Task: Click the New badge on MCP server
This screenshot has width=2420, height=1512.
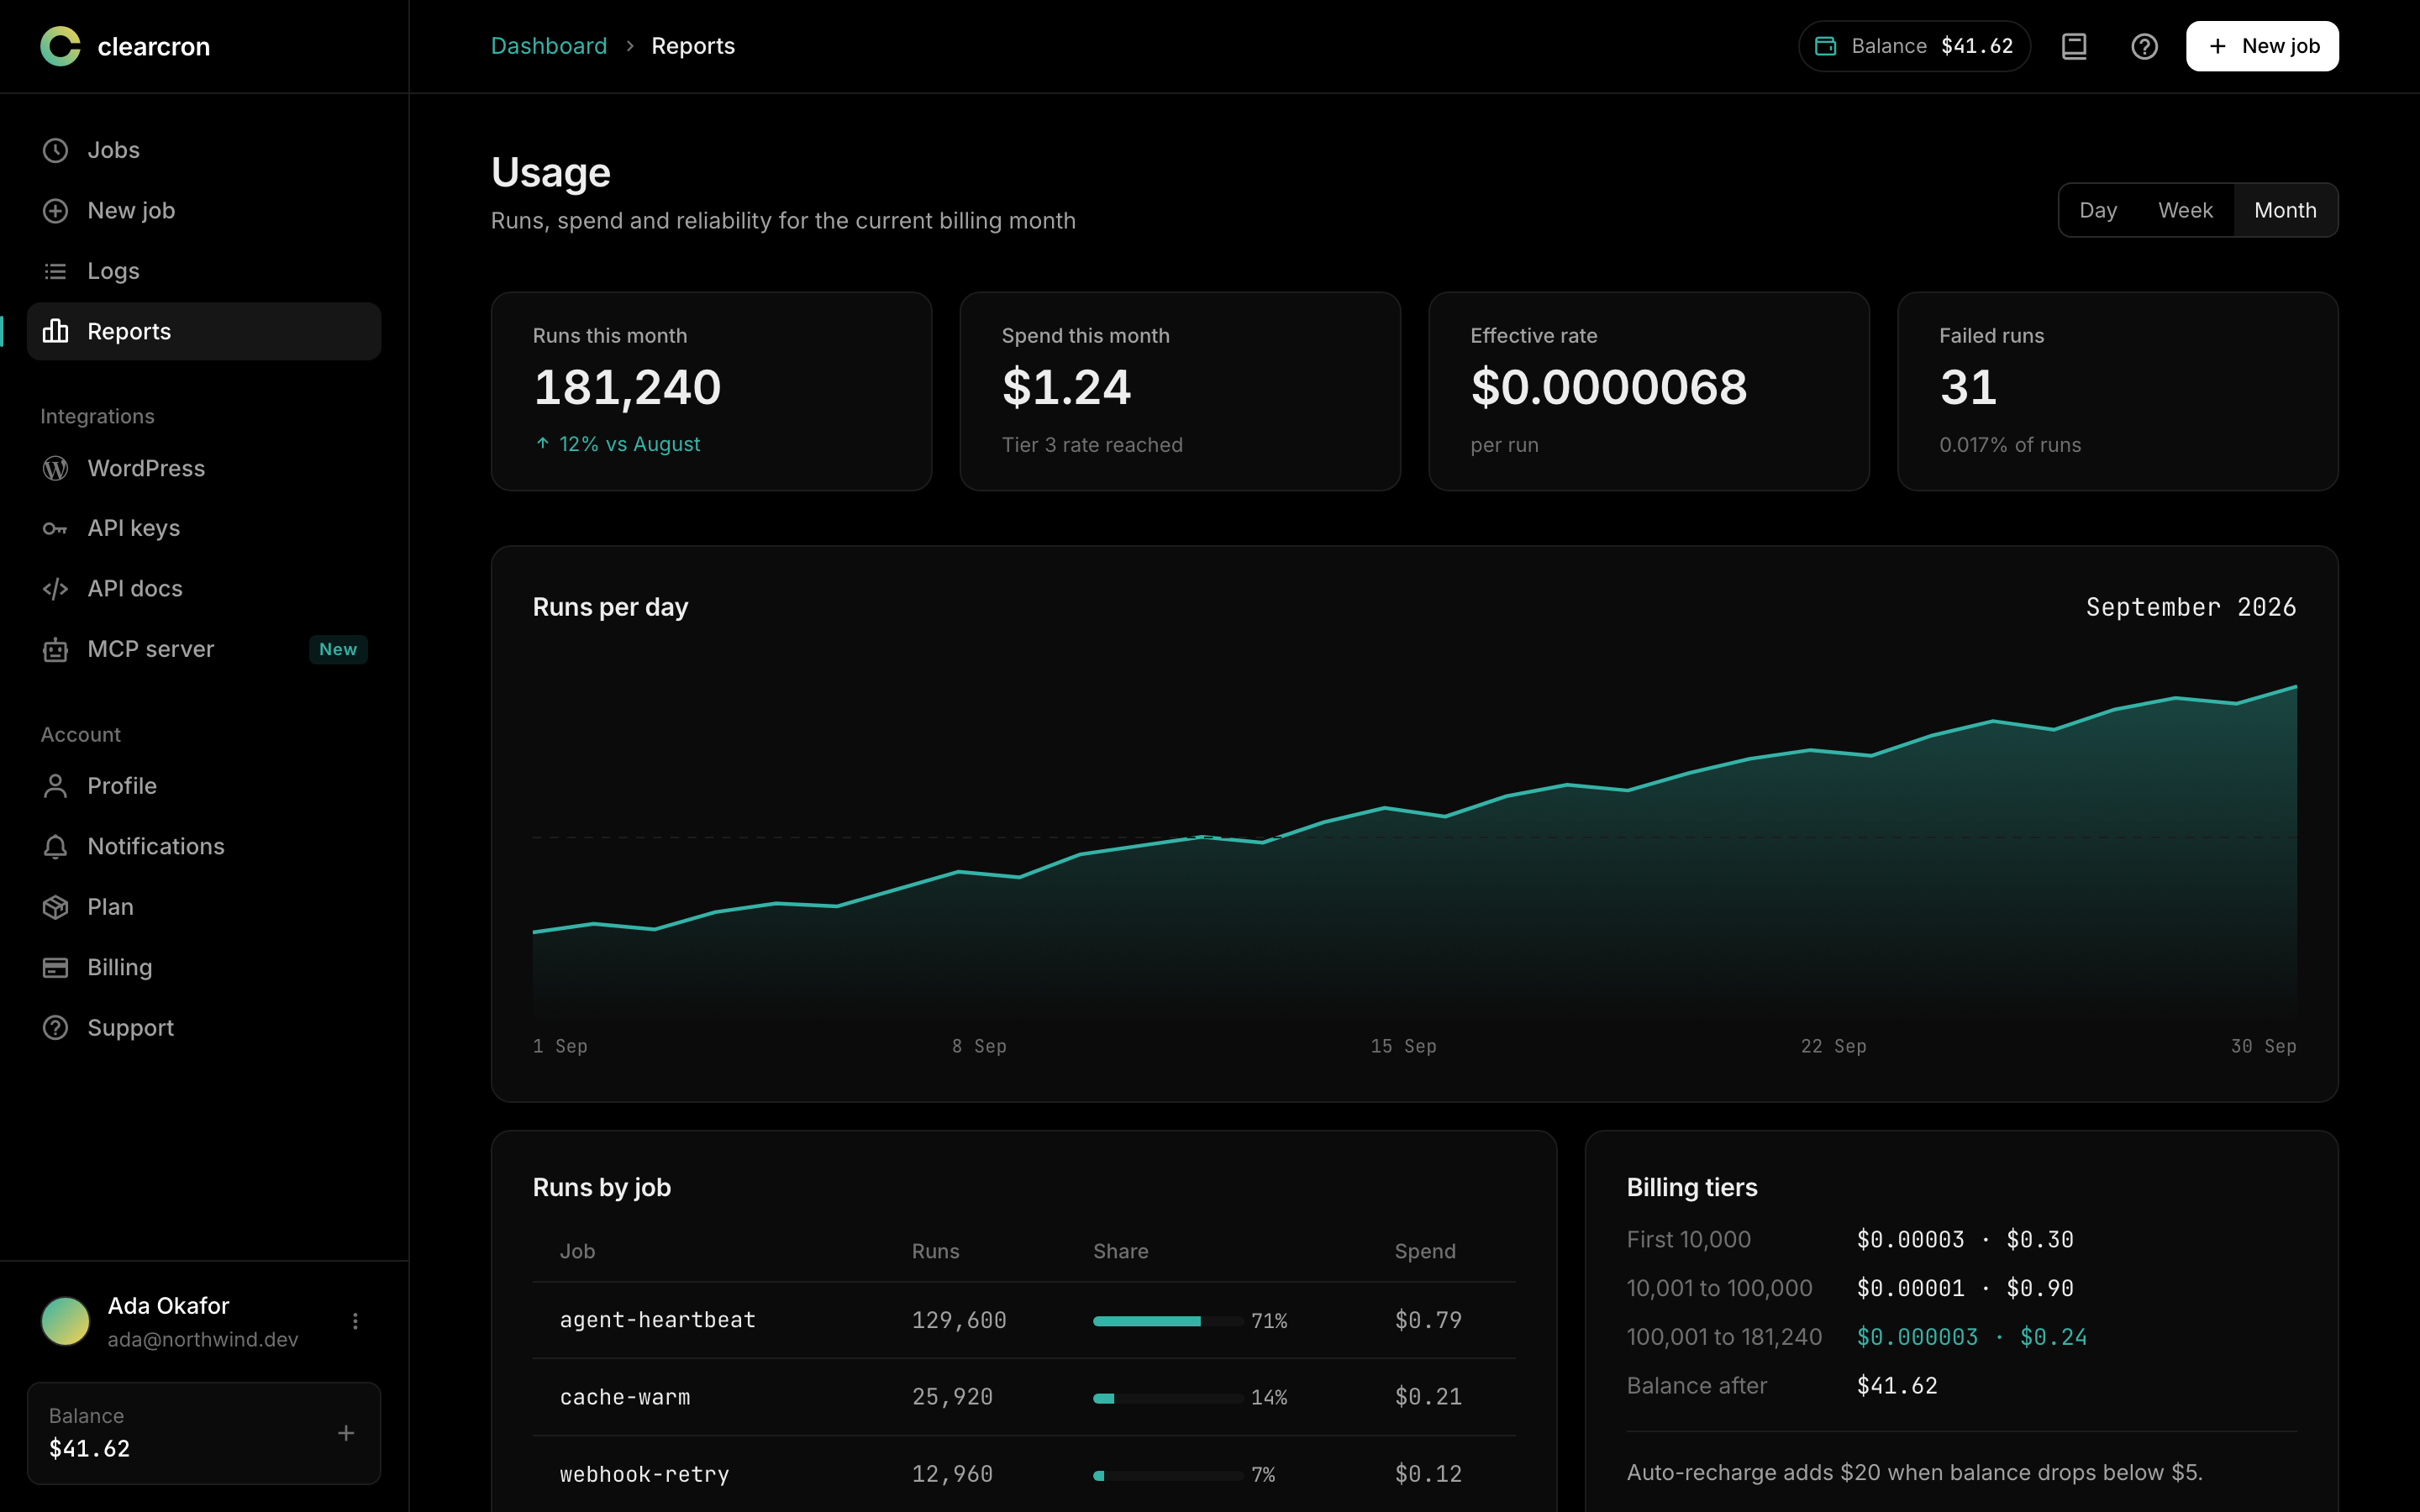Action: 338,649
